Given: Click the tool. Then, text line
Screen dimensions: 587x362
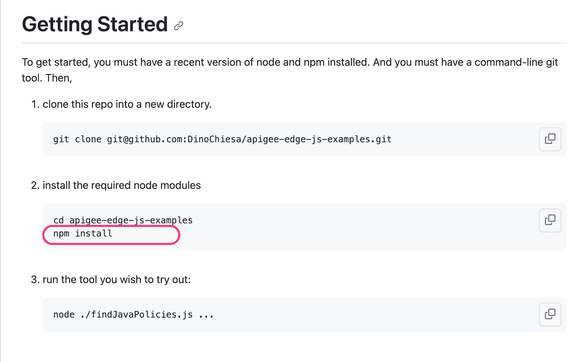Looking at the screenshot, I should [x=47, y=78].
